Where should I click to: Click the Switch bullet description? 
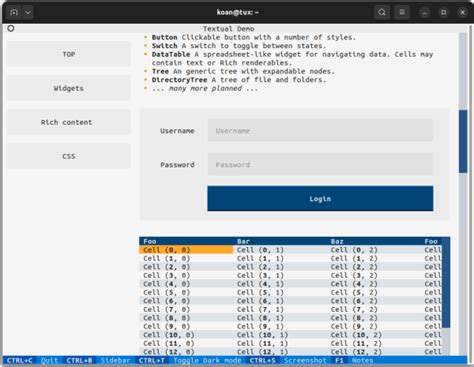point(239,46)
